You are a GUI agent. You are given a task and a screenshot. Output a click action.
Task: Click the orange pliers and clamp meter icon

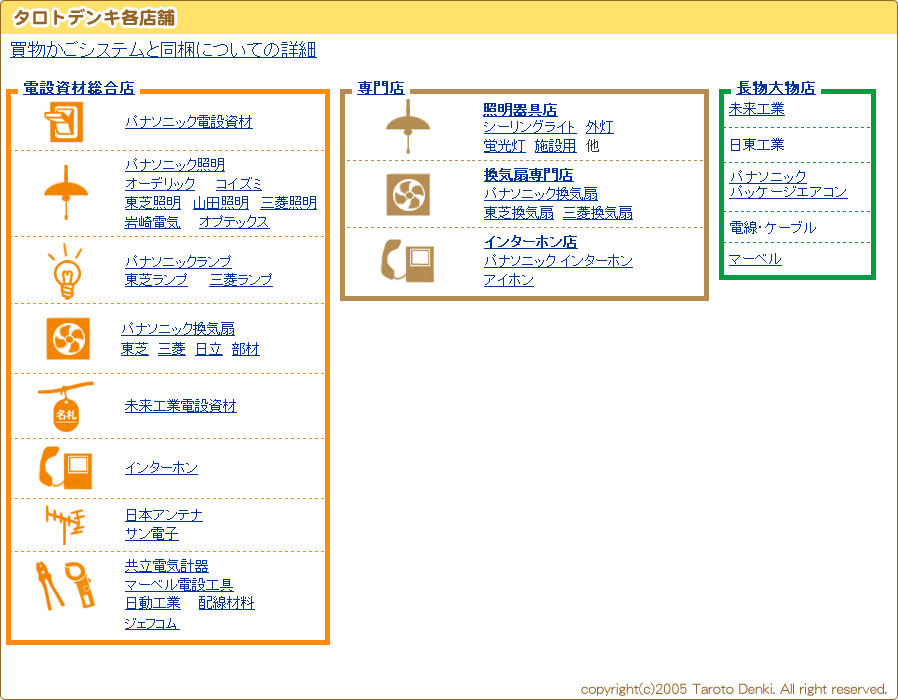pos(65,585)
